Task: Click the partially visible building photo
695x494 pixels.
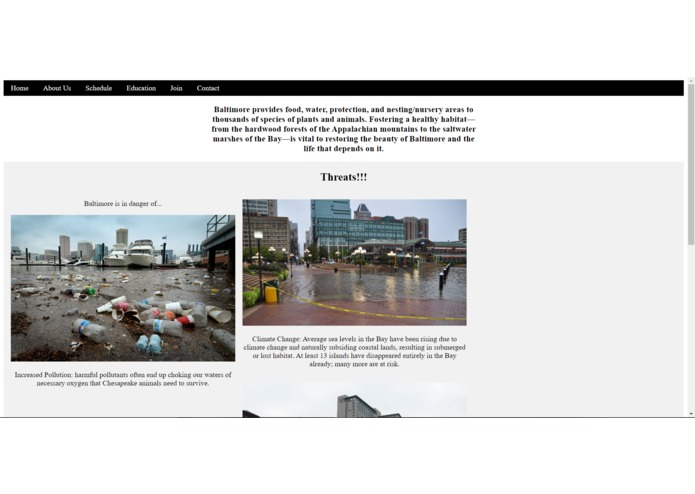Action: click(x=354, y=400)
